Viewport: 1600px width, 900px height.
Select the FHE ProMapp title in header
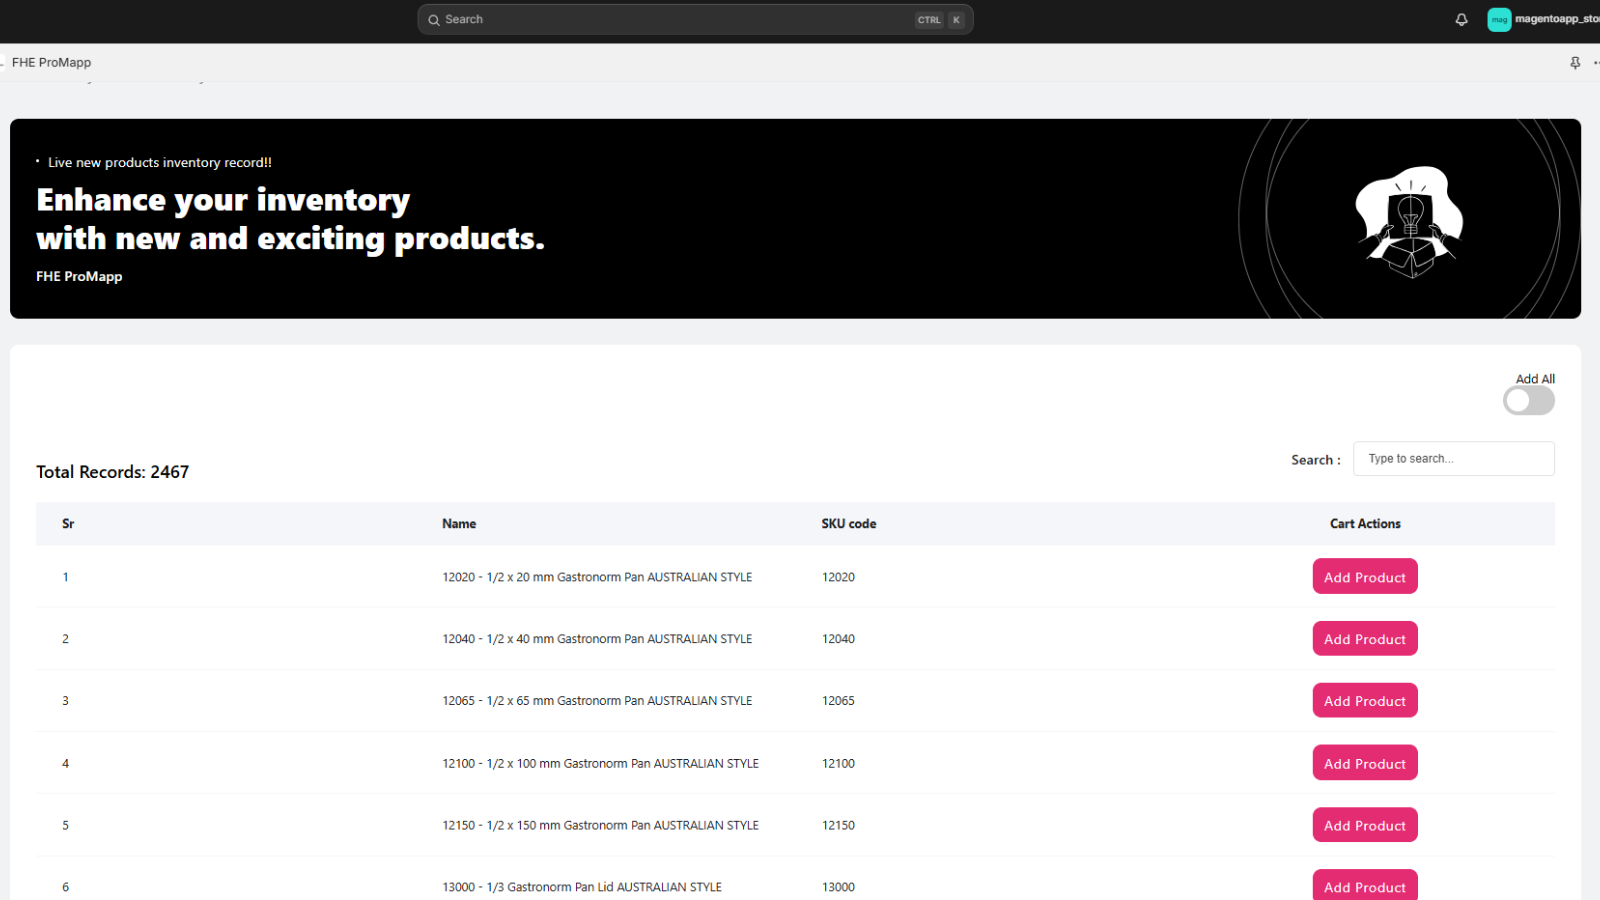51,63
